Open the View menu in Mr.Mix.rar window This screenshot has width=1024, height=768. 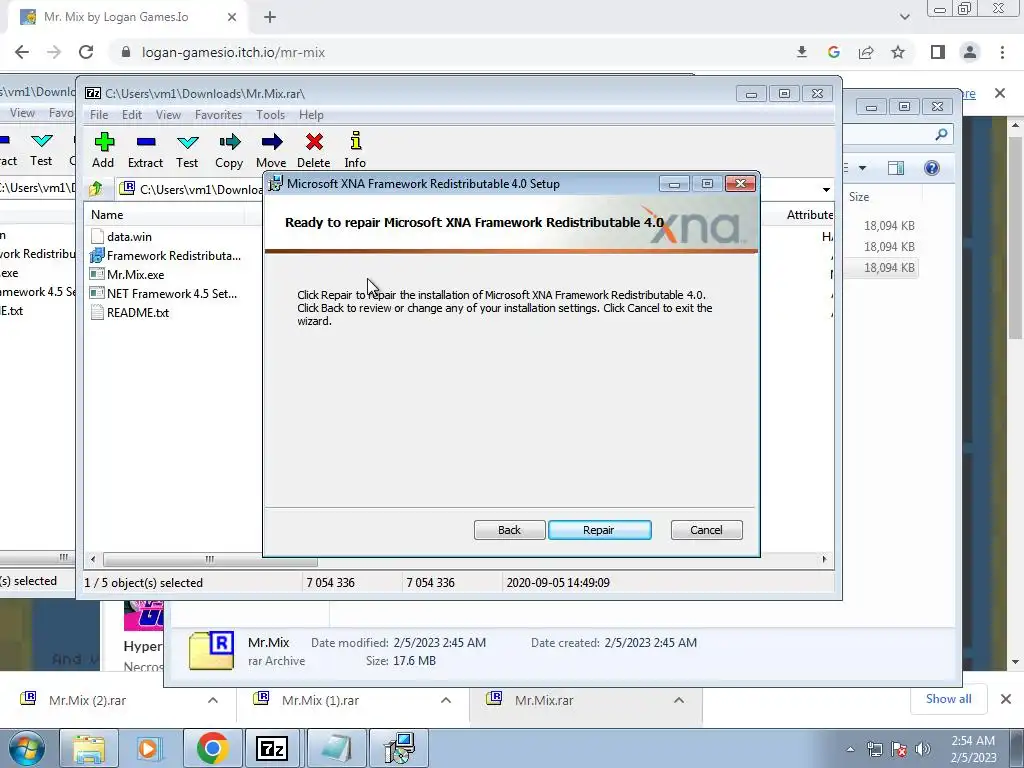pos(168,115)
